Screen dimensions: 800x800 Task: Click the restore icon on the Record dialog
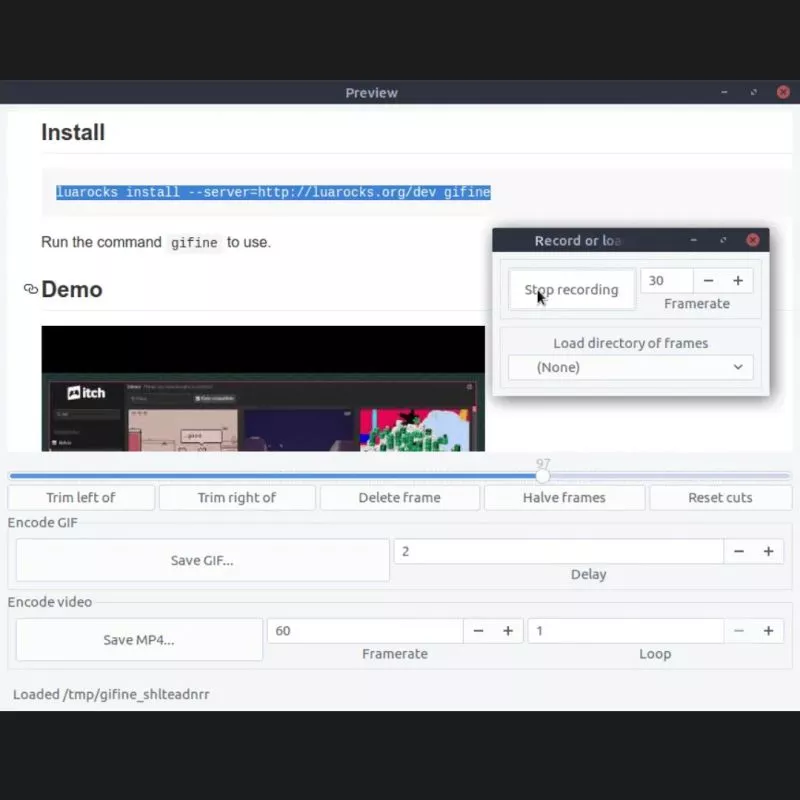[x=723, y=240]
